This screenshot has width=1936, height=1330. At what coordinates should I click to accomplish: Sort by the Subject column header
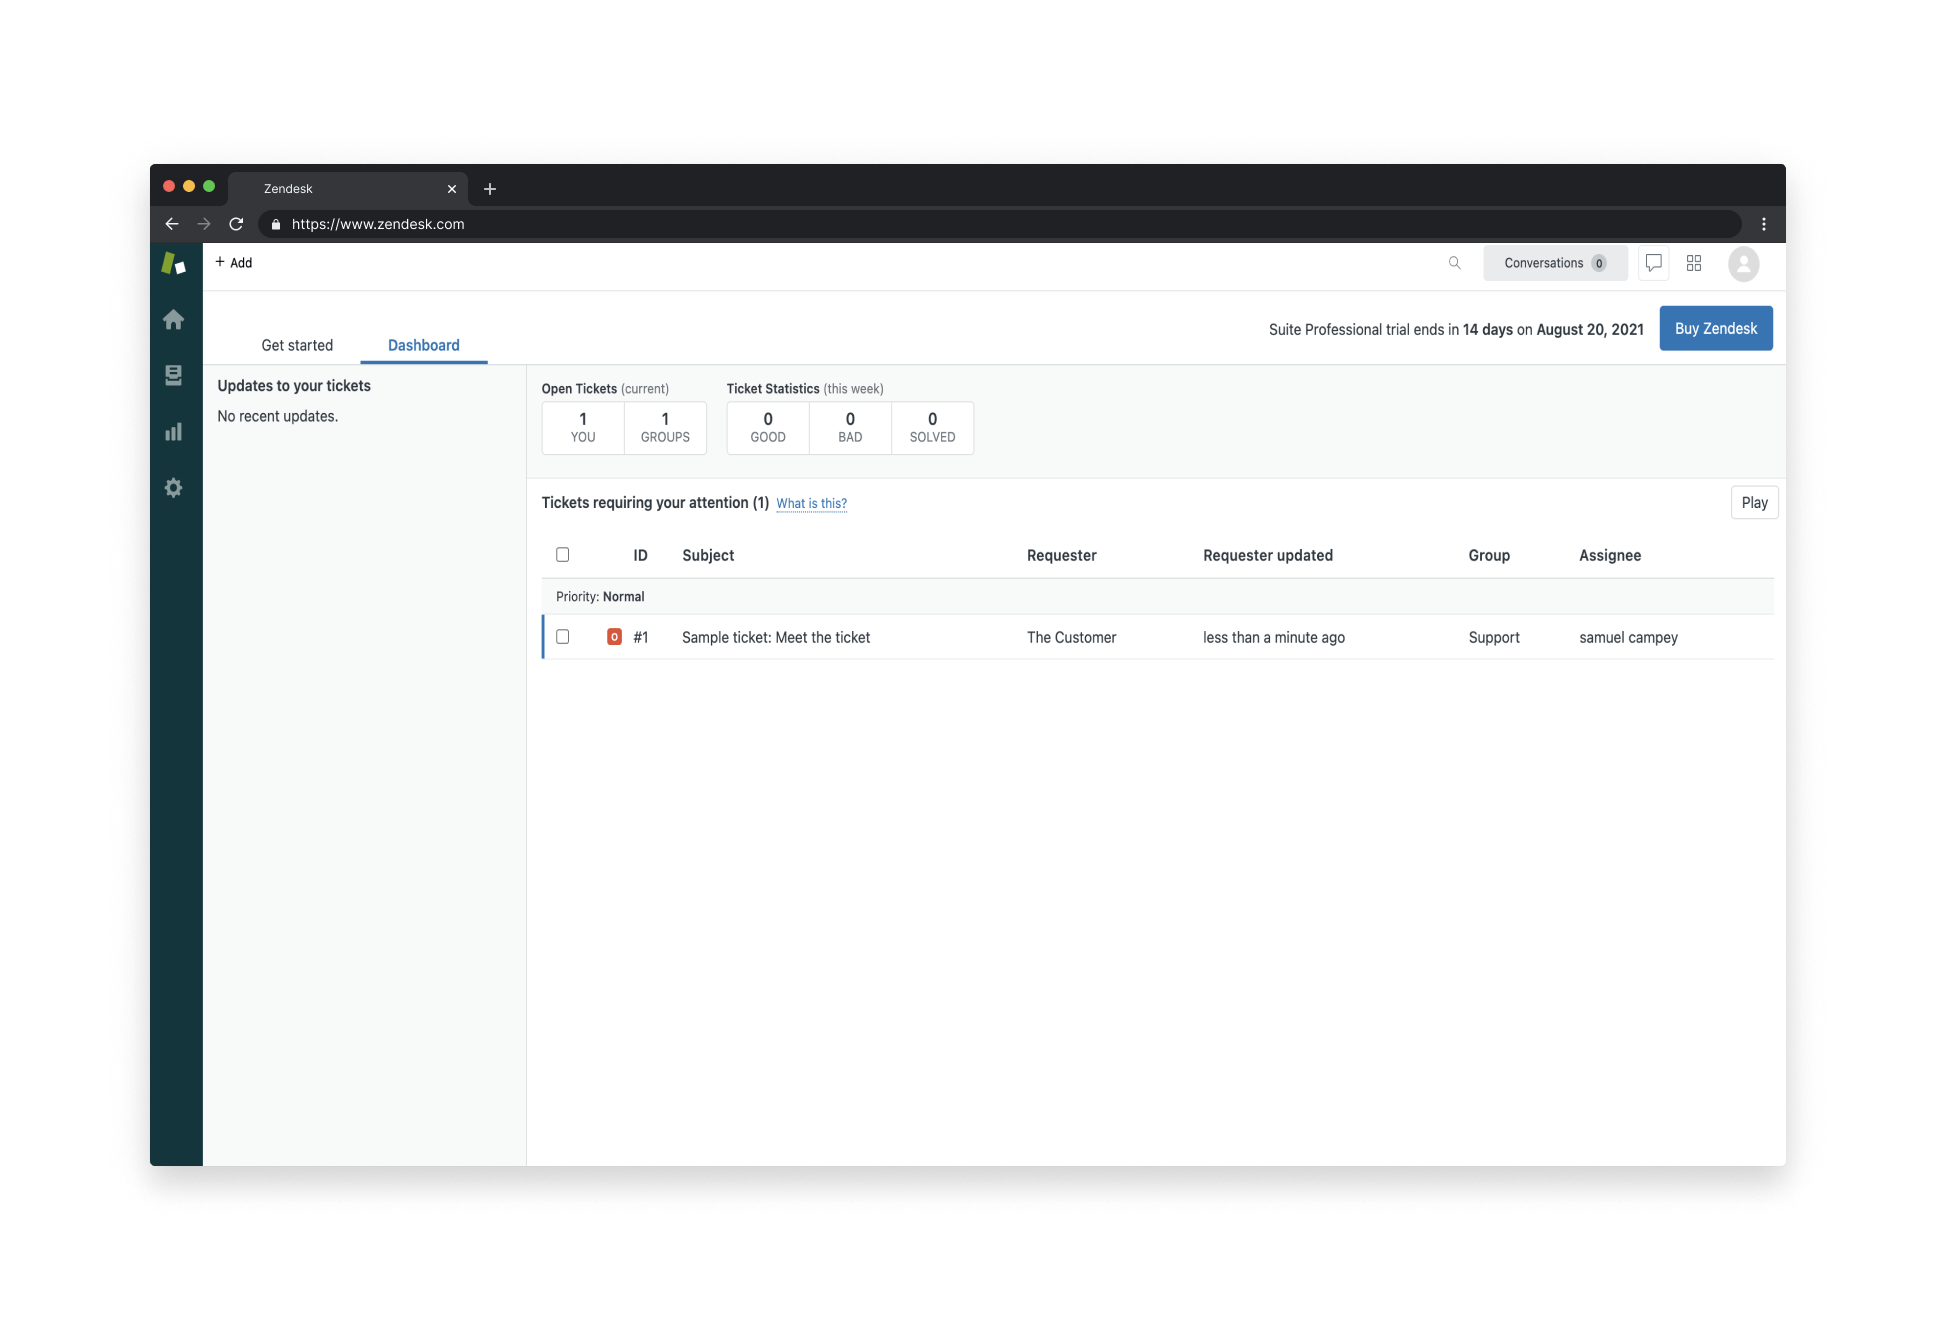708,556
